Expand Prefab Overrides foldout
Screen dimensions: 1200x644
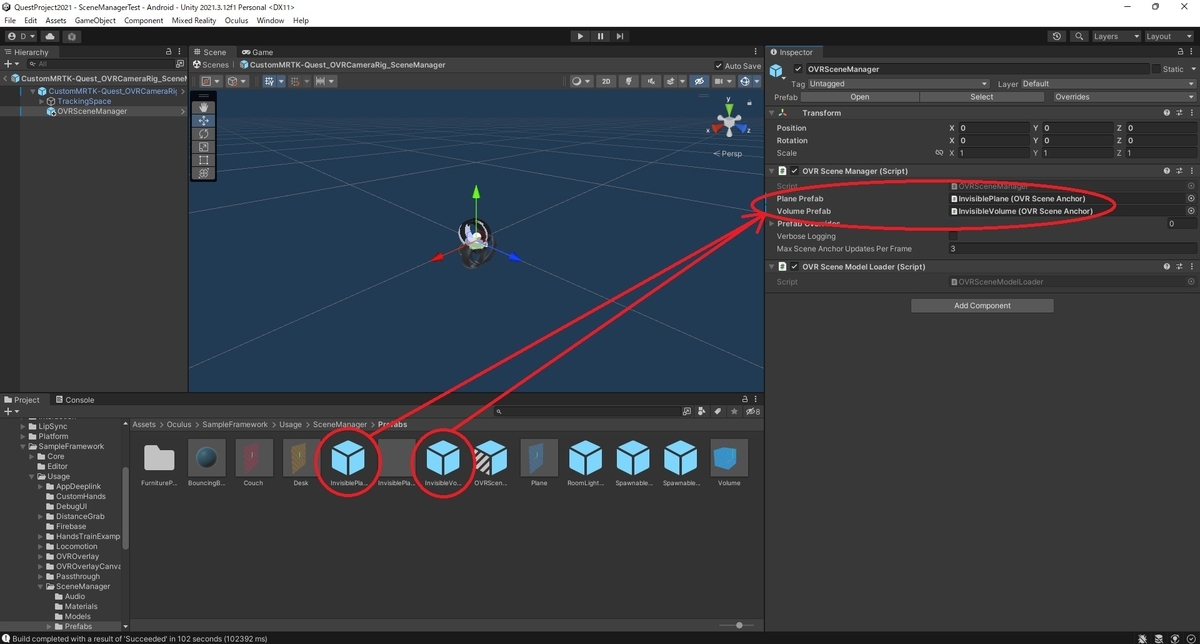click(772, 224)
